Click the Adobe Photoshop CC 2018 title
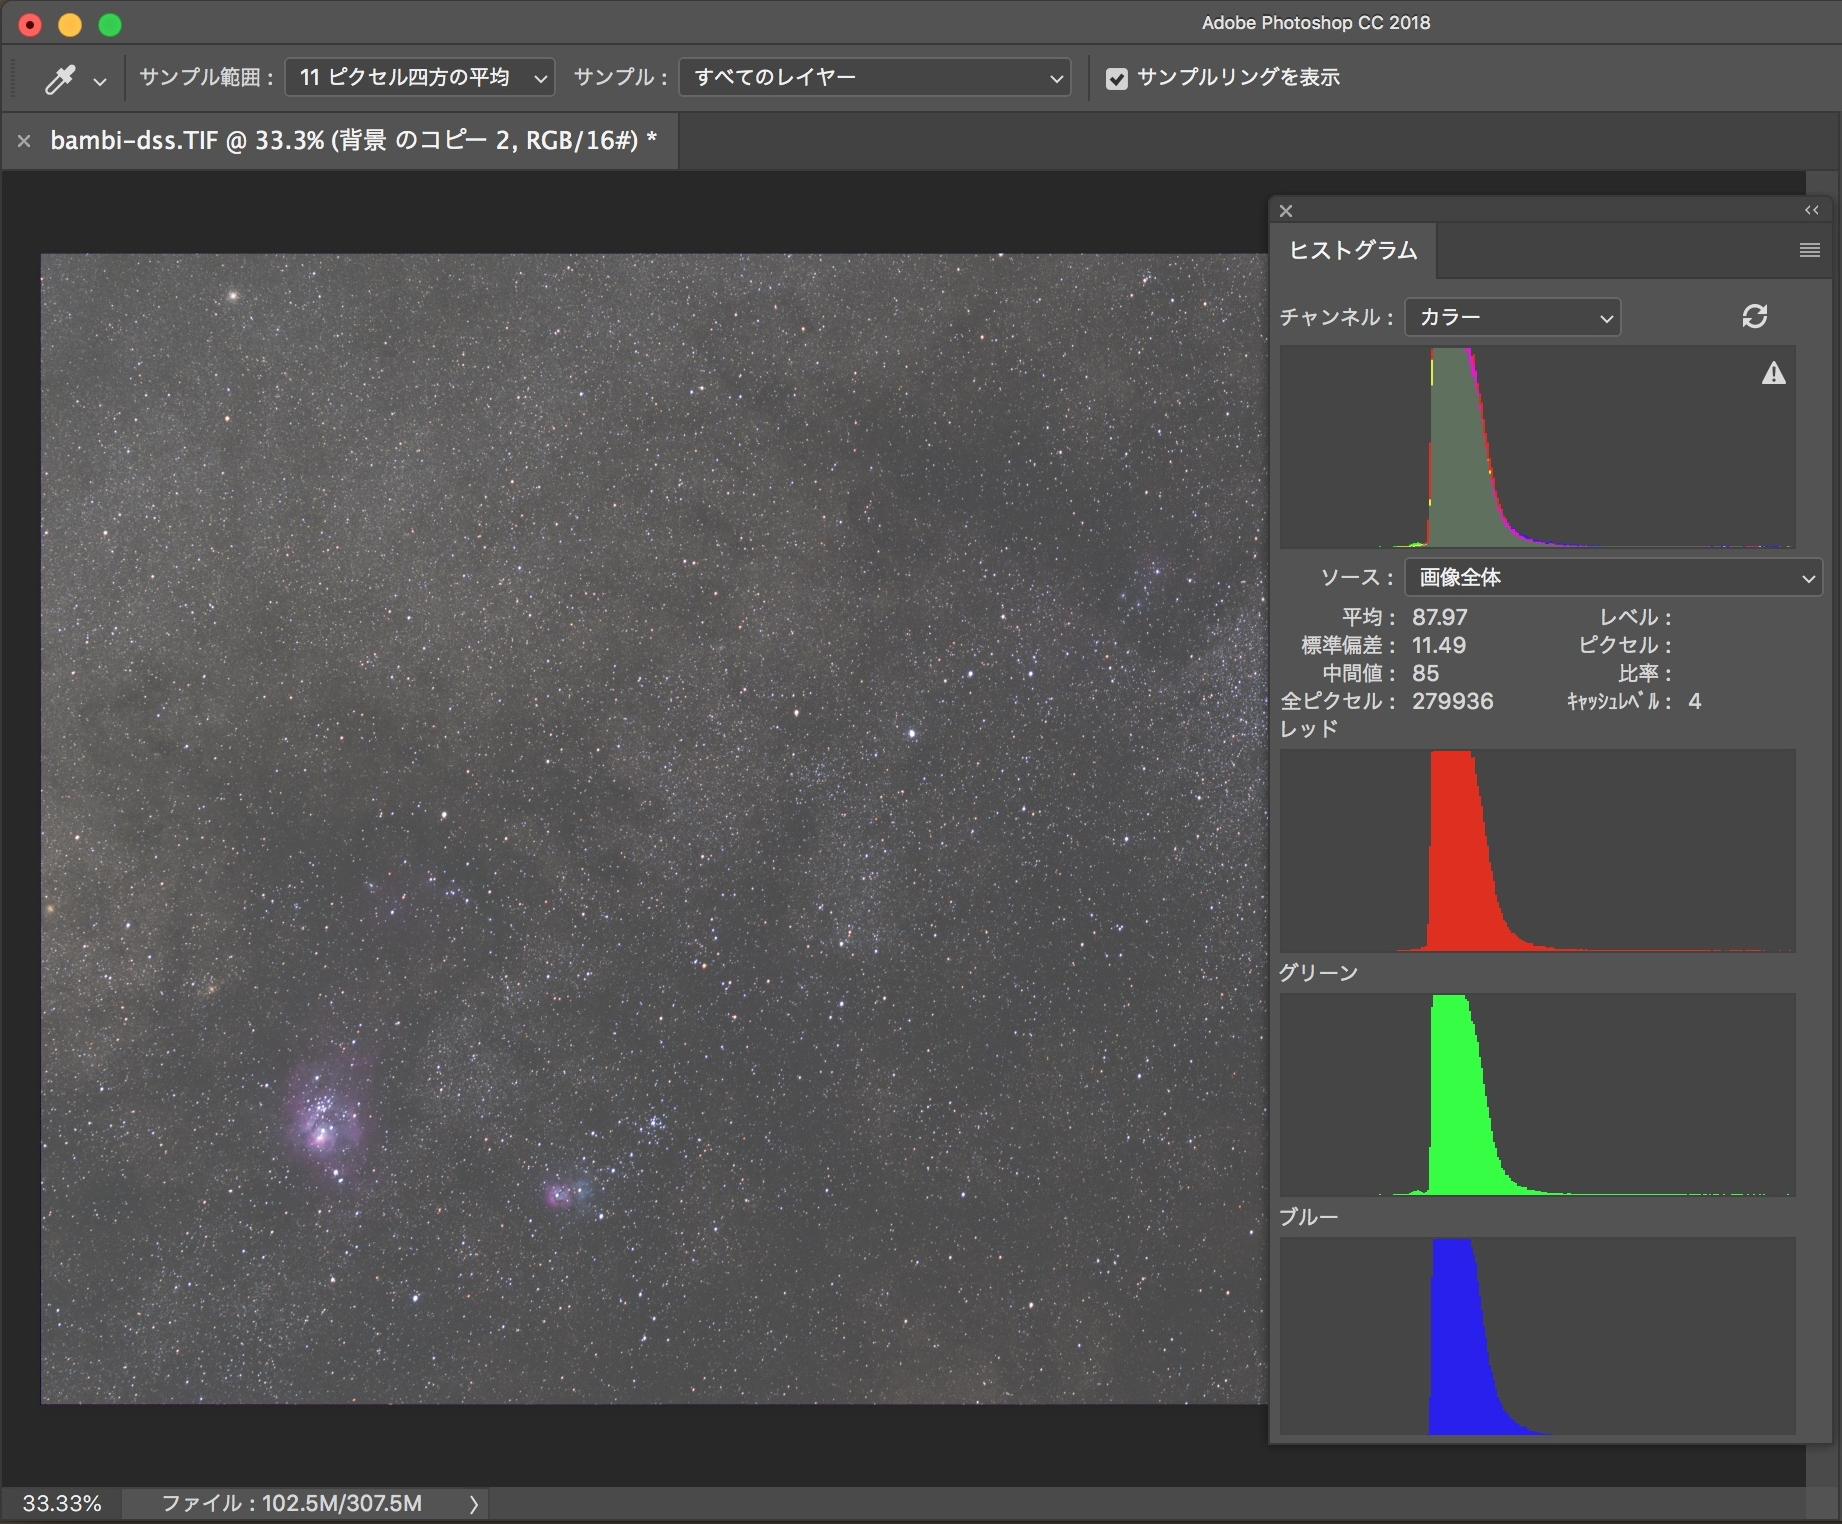Image resolution: width=1842 pixels, height=1524 pixels. (1316, 23)
